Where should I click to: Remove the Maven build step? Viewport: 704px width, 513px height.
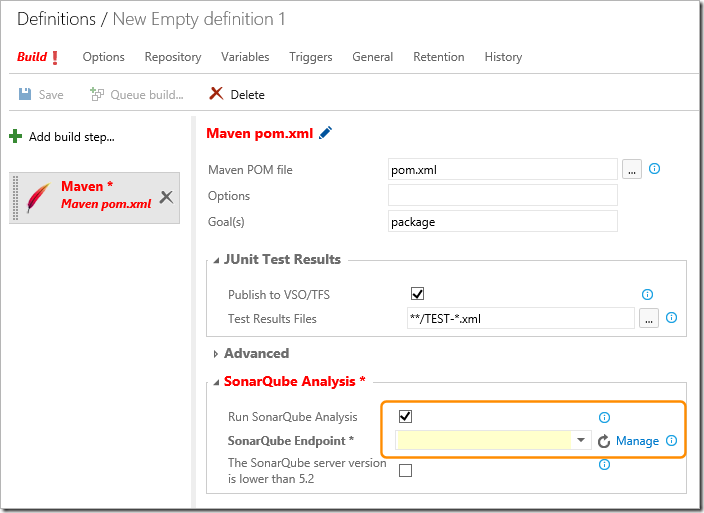[x=167, y=197]
